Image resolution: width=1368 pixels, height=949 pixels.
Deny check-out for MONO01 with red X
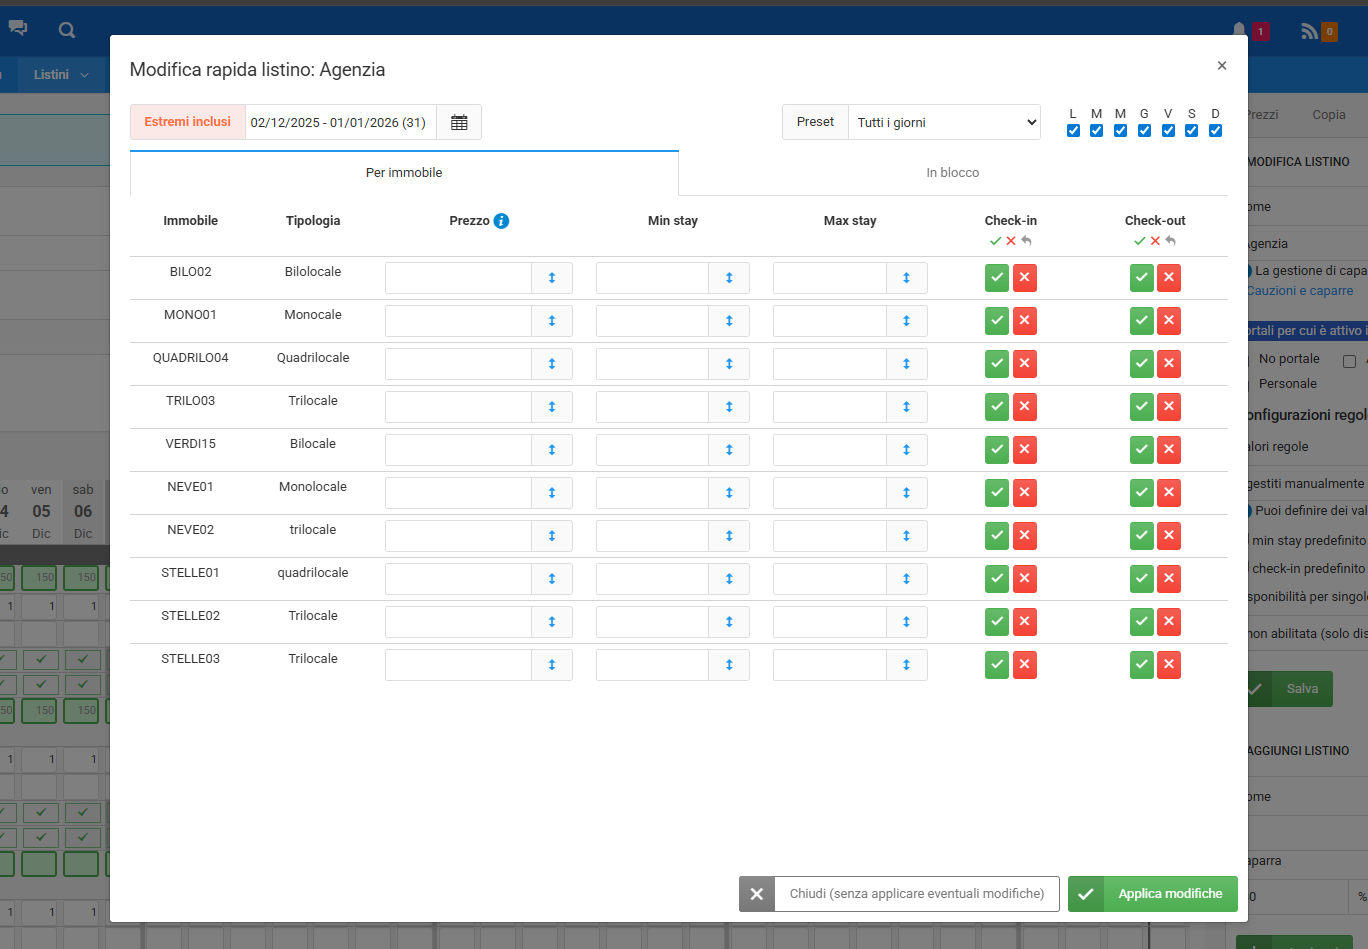(x=1168, y=321)
